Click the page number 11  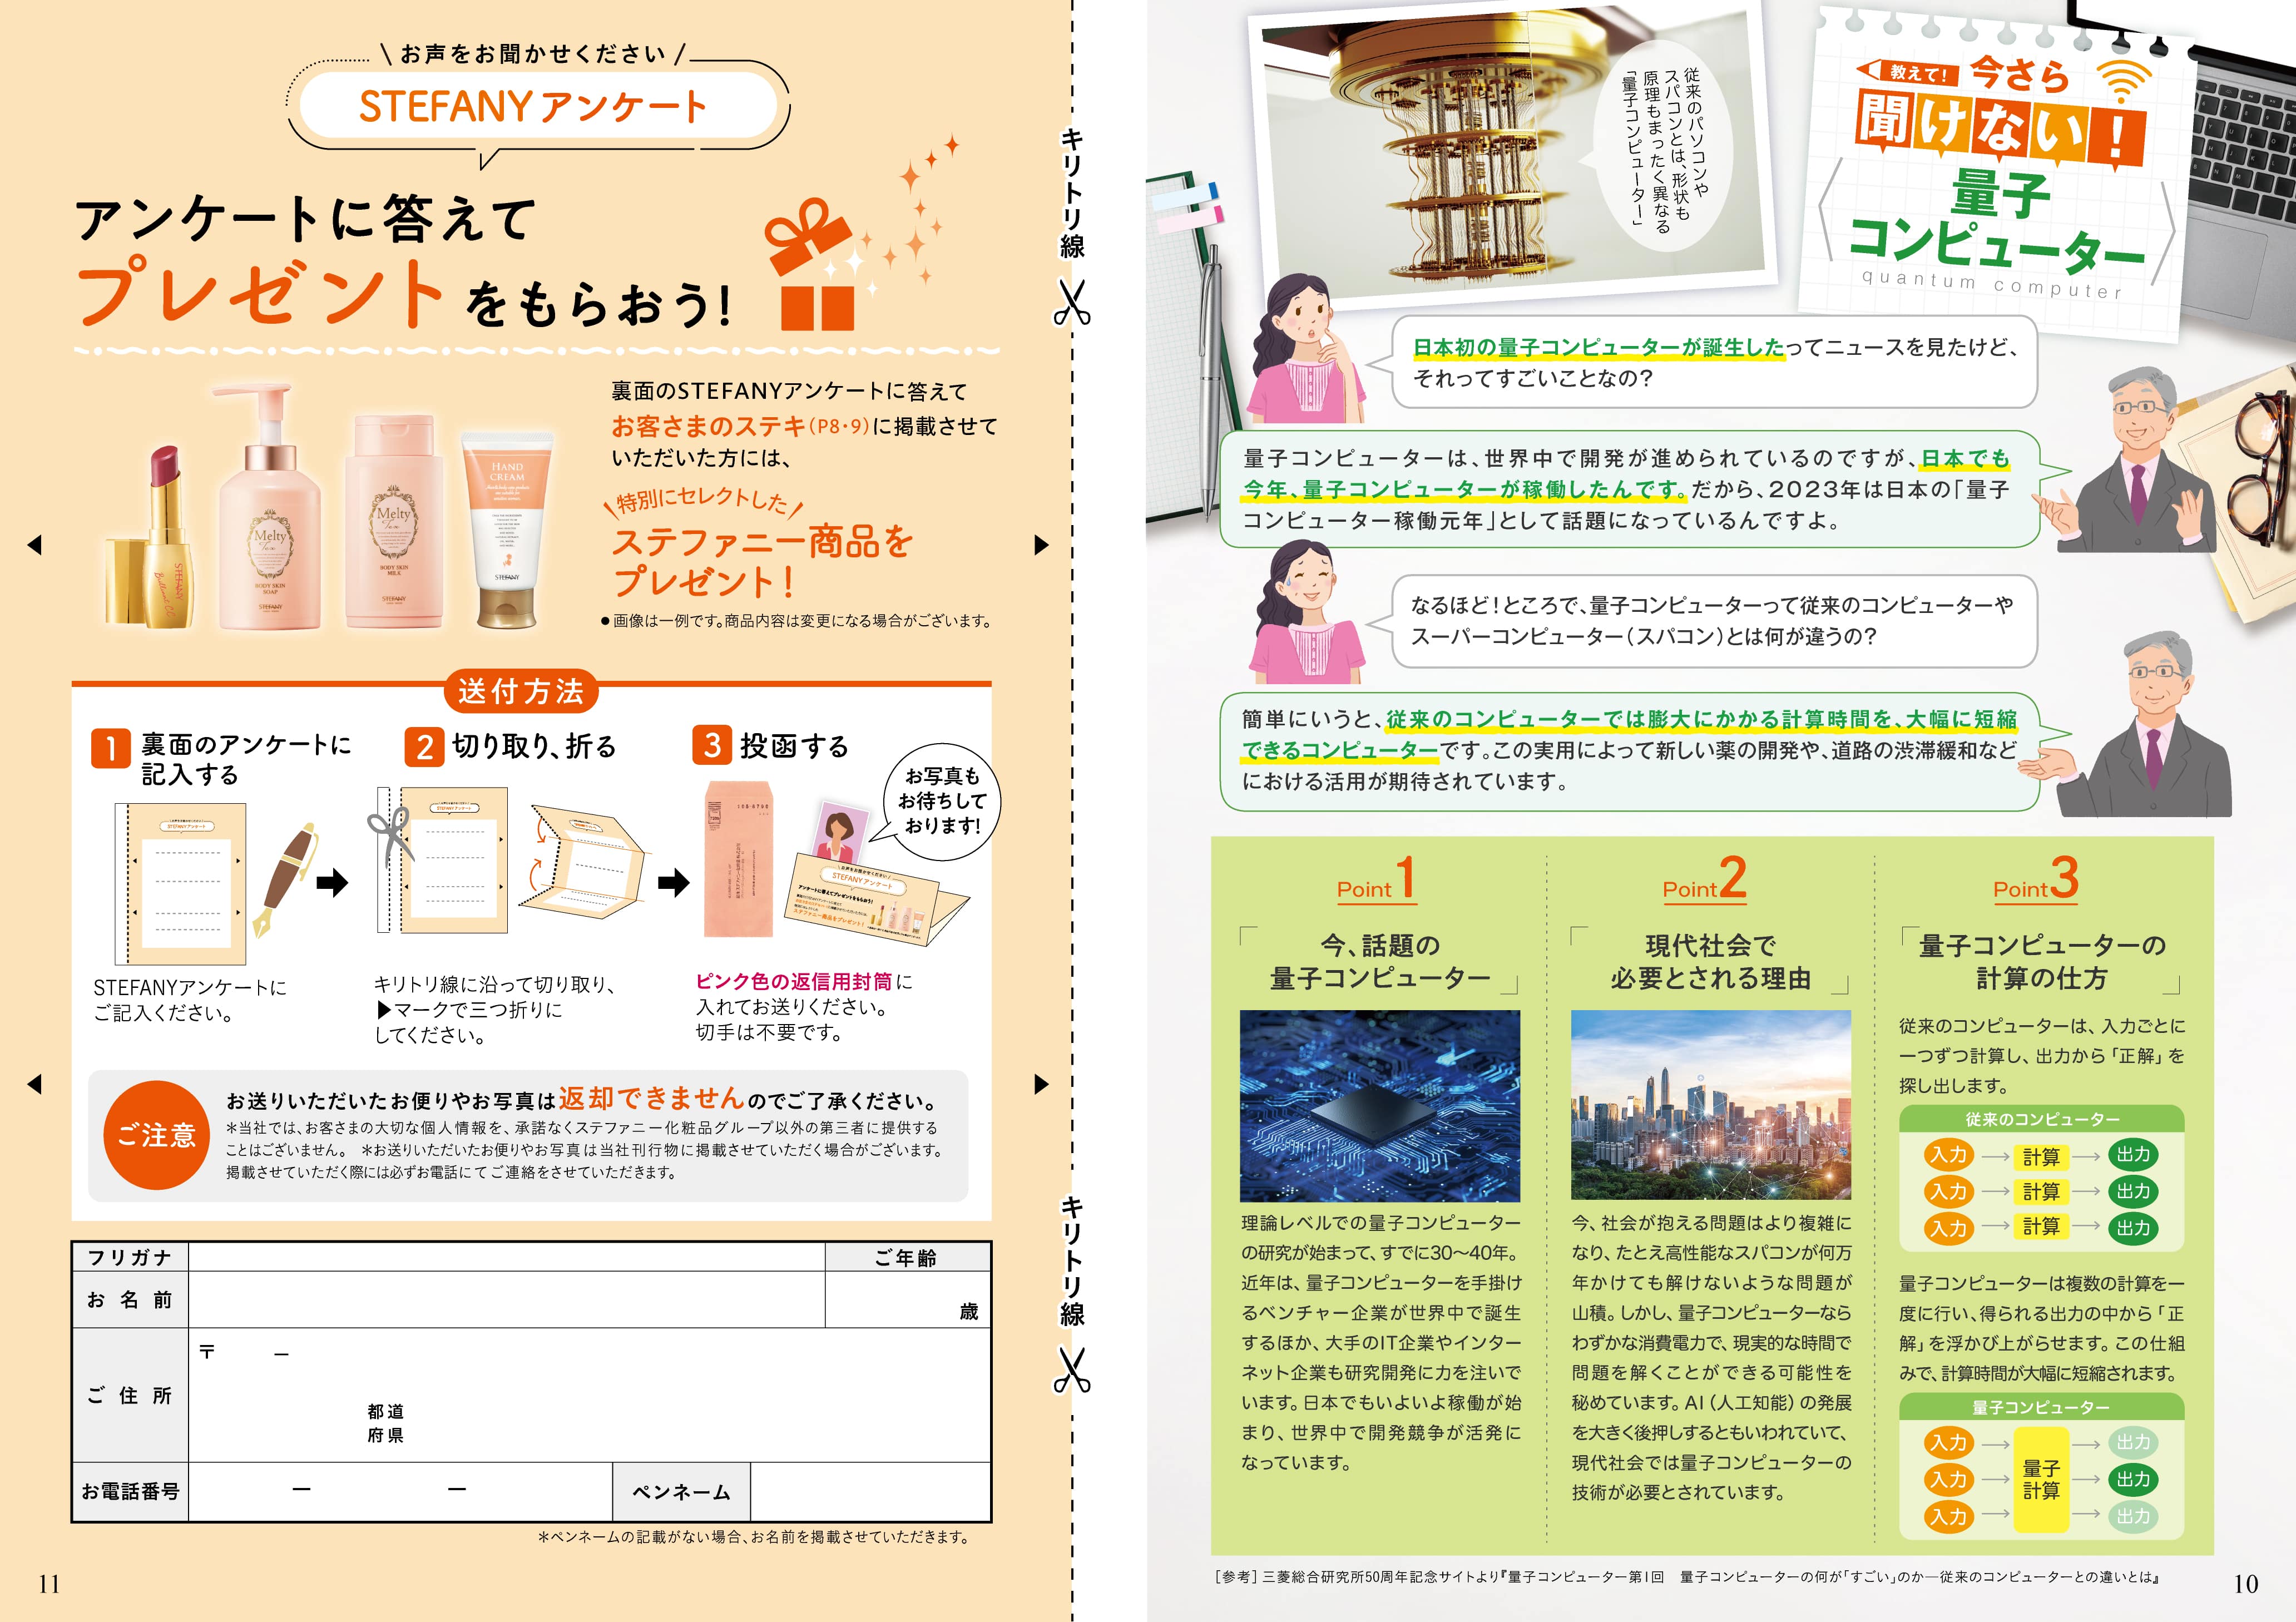(49, 1583)
